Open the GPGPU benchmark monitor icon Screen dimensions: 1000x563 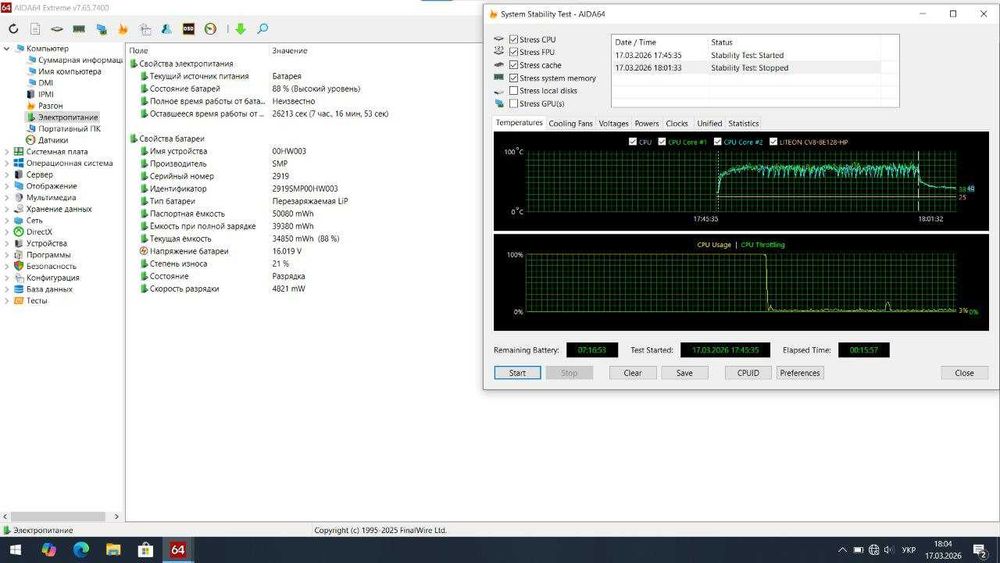[101, 29]
